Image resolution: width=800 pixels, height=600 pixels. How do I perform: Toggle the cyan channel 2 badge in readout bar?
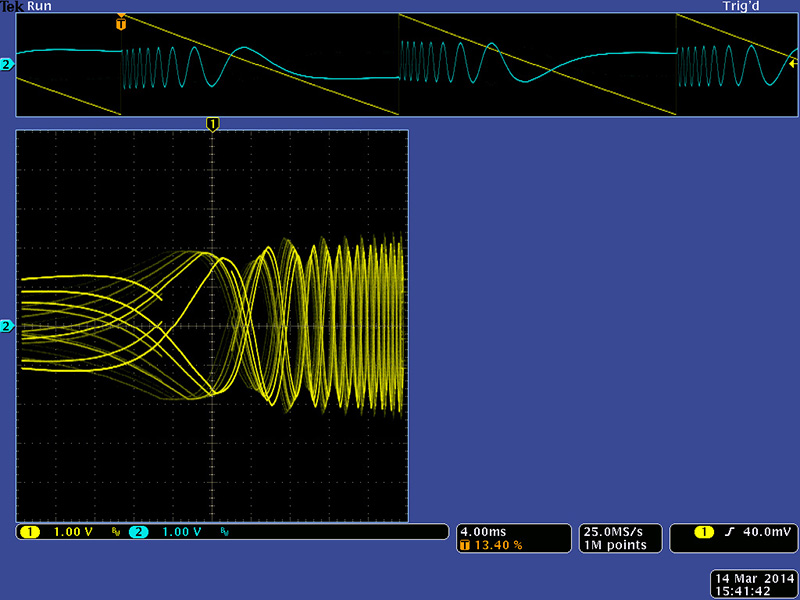pyautogui.click(x=138, y=532)
